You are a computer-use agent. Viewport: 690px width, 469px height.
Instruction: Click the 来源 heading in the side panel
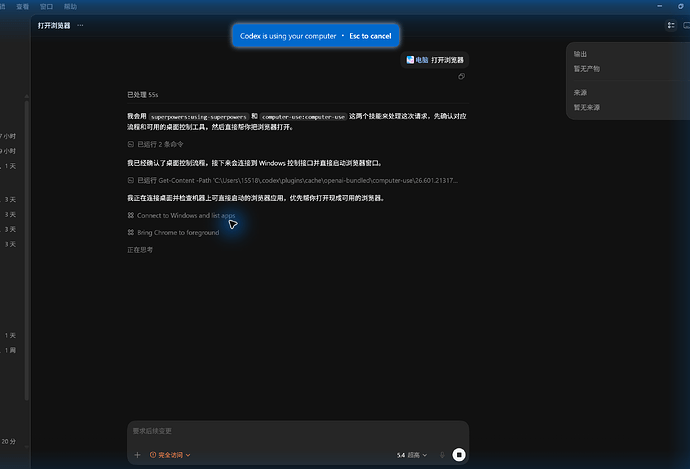(580, 93)
